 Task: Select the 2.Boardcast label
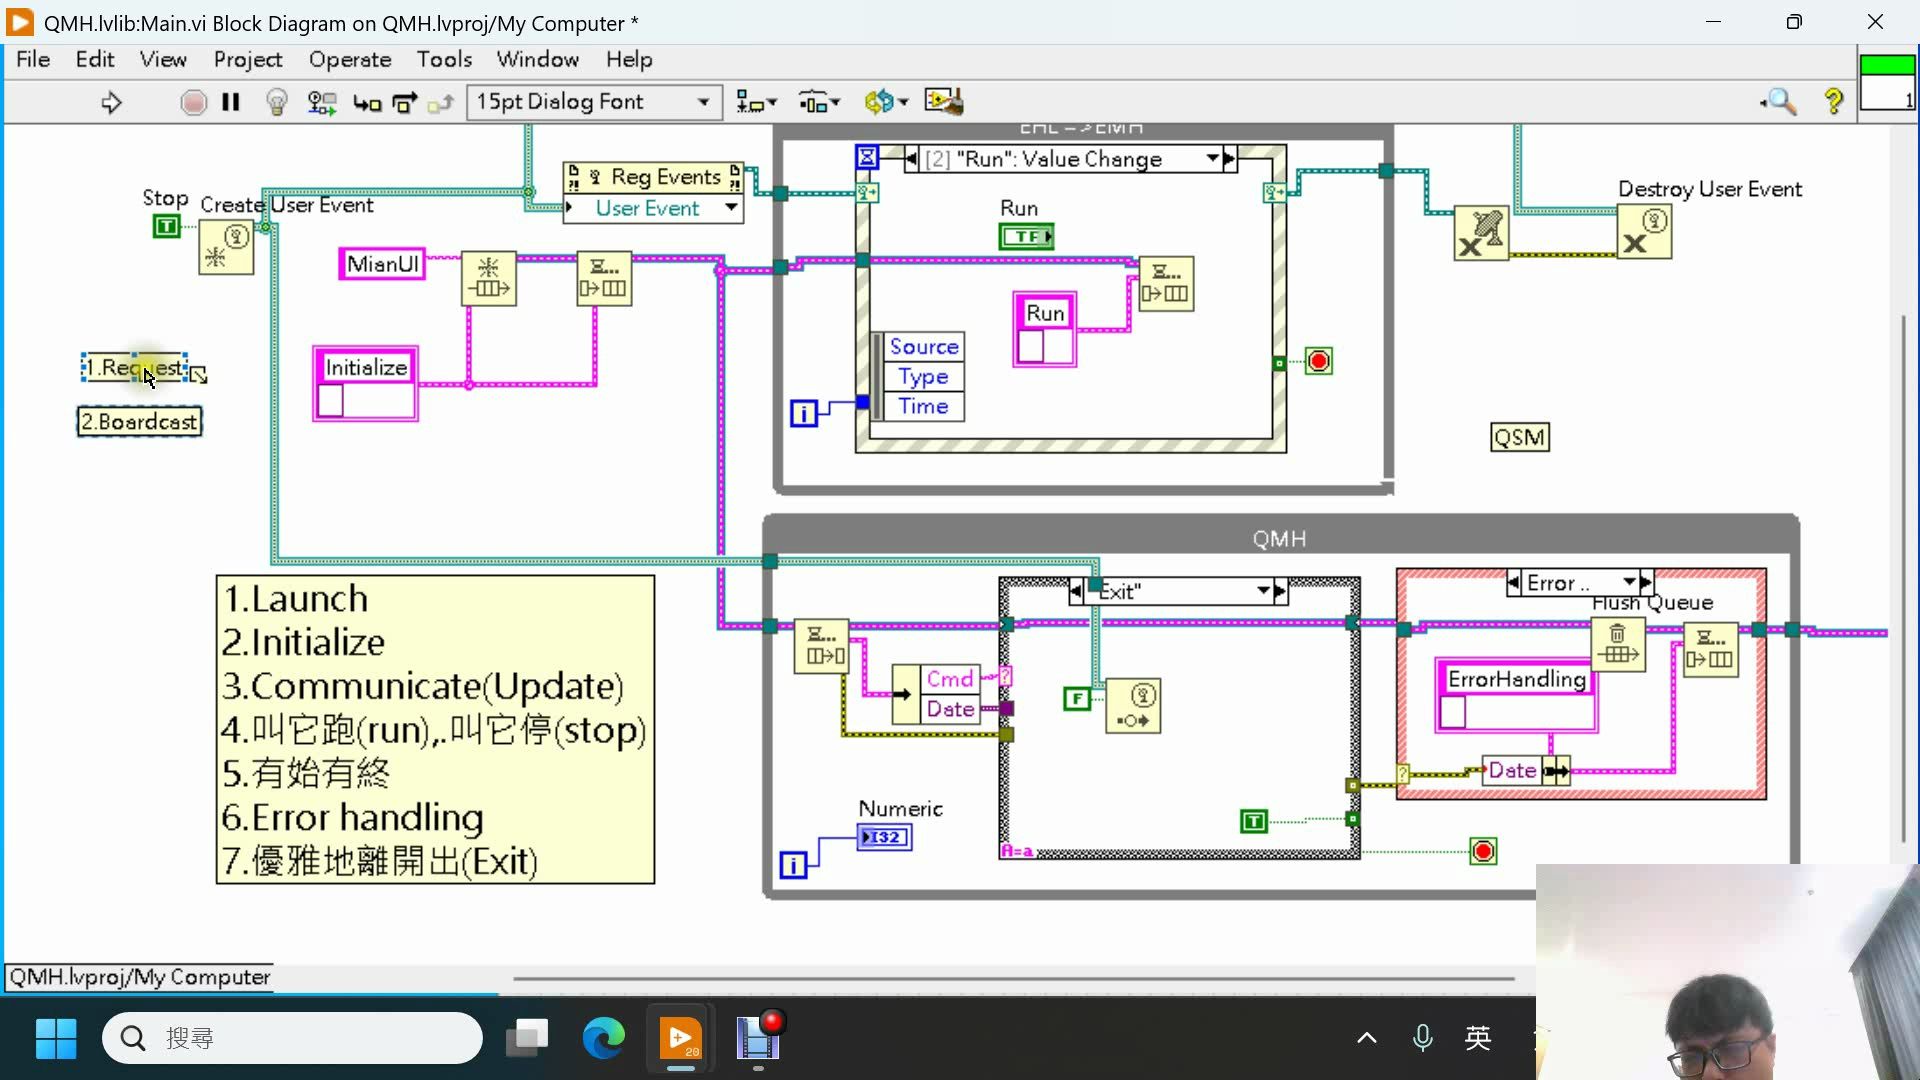point(139,422)
